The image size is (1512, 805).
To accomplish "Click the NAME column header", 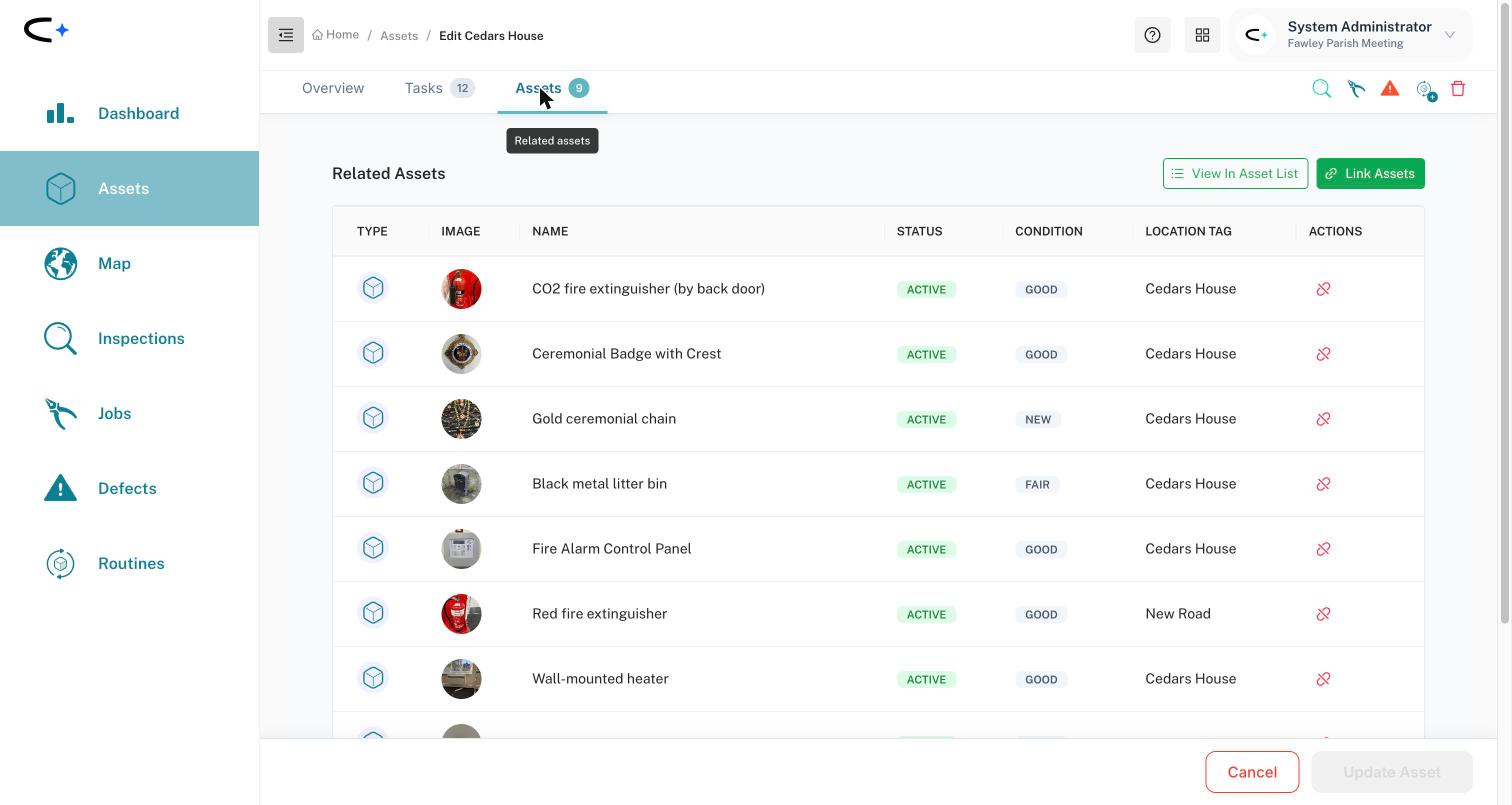I will point(550,231).
